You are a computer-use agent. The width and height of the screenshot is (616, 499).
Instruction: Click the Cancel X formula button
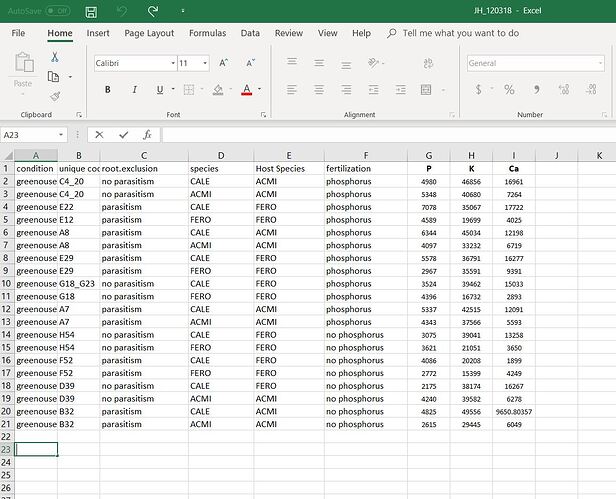(x=99, y=135)
